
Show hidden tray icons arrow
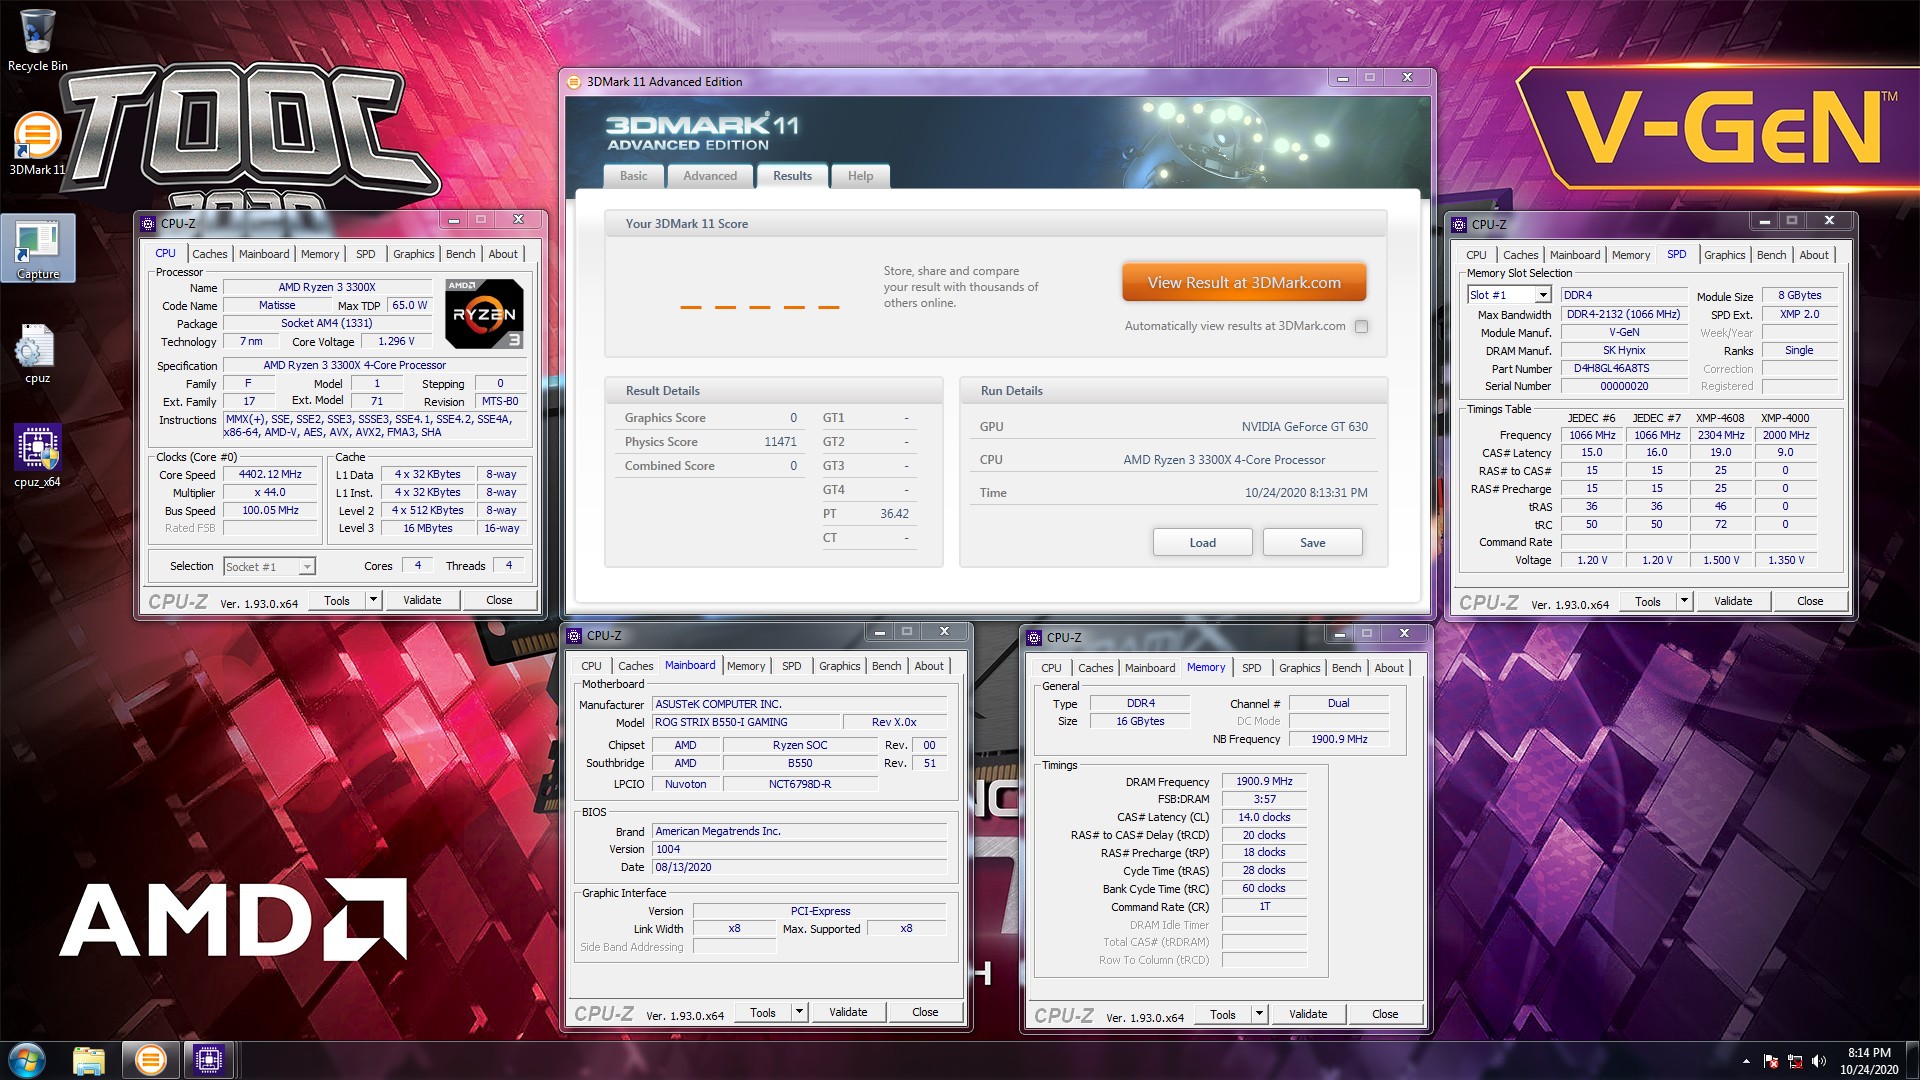pyautogui.click(x=1746, y=1061)
